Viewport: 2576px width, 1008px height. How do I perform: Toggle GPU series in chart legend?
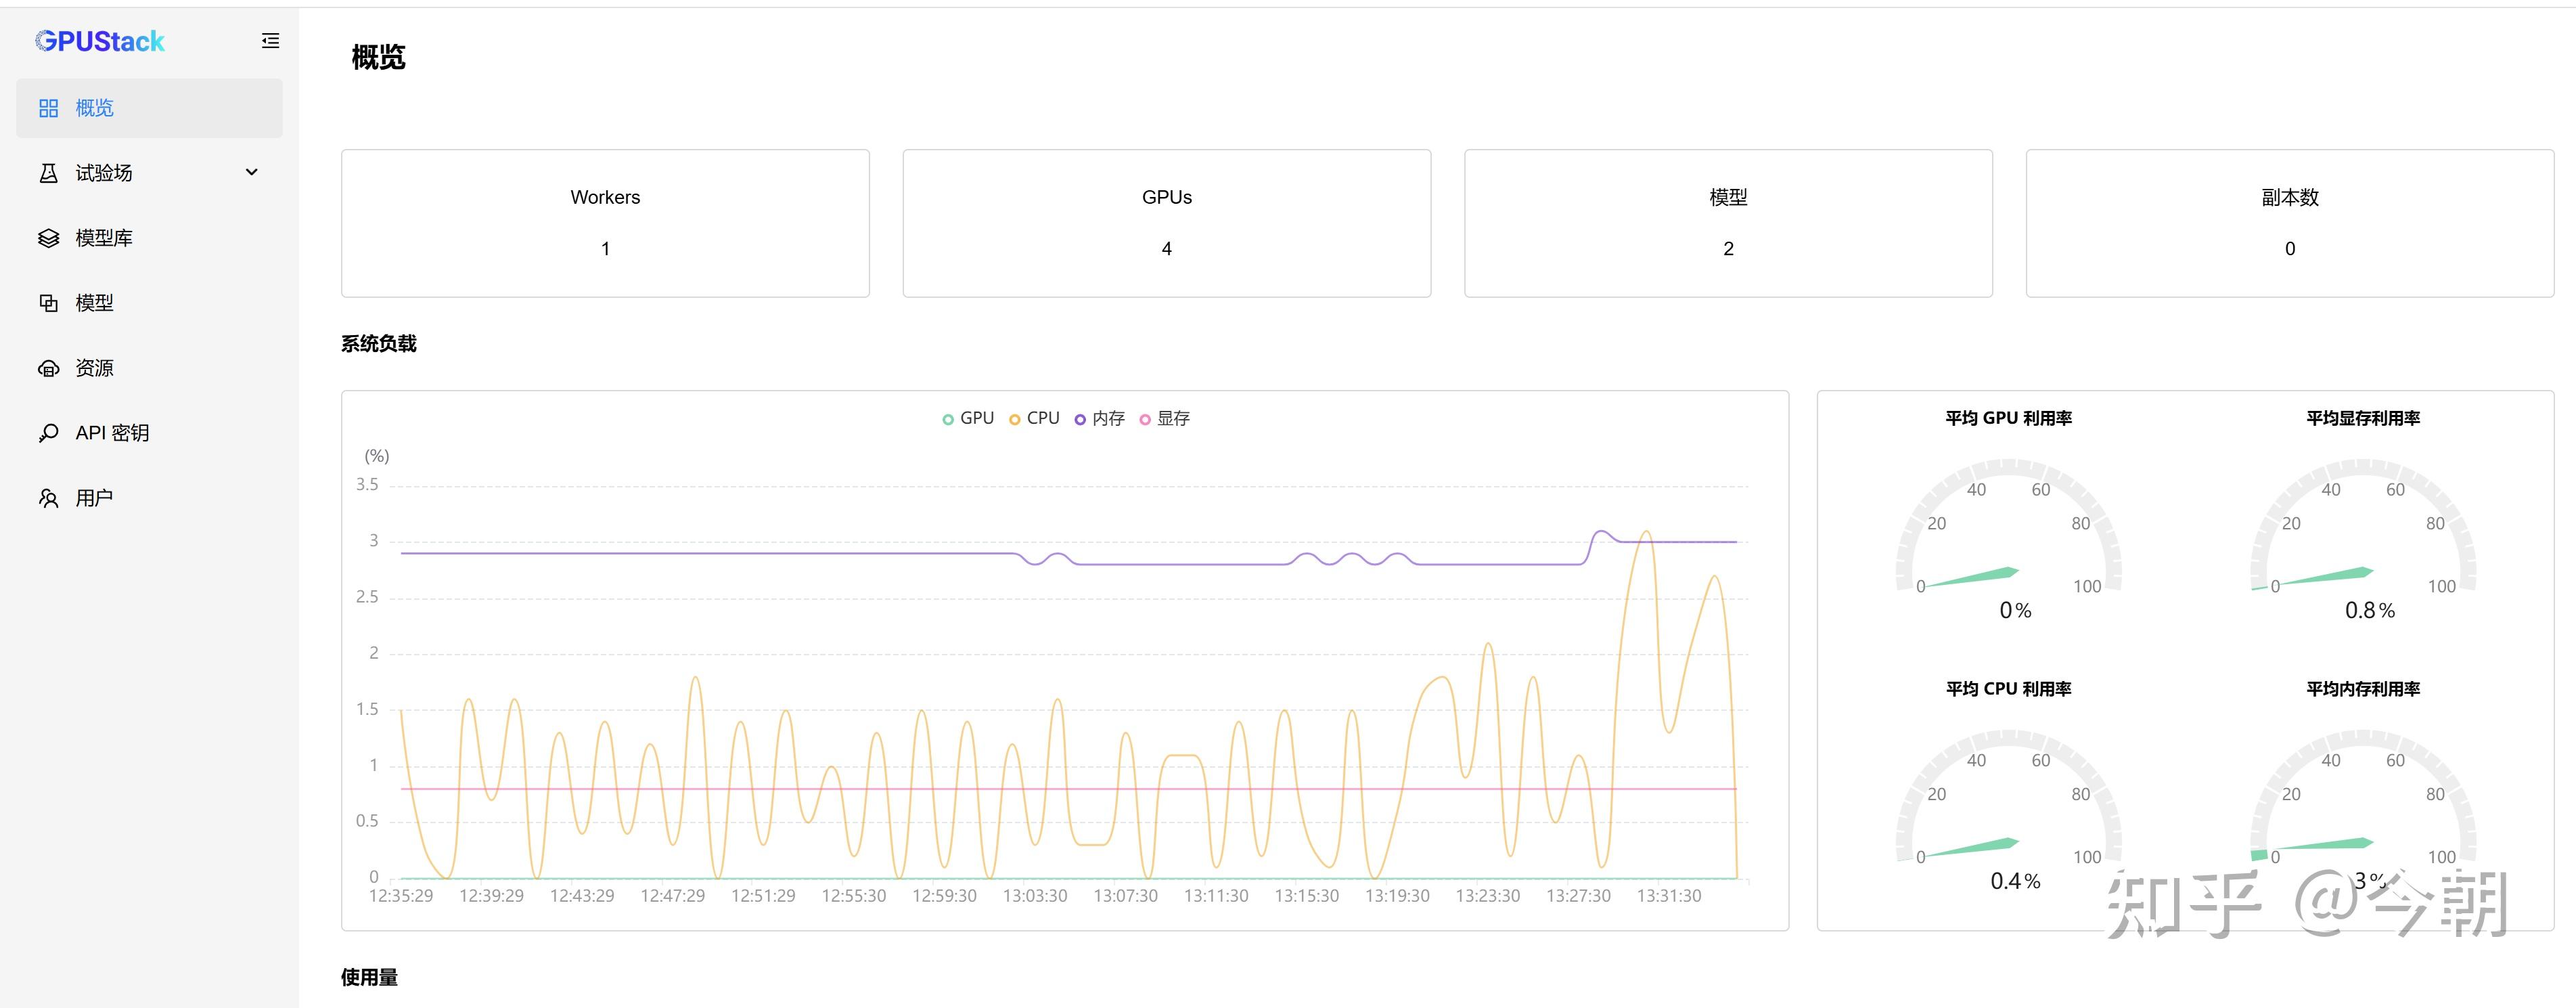968,419
